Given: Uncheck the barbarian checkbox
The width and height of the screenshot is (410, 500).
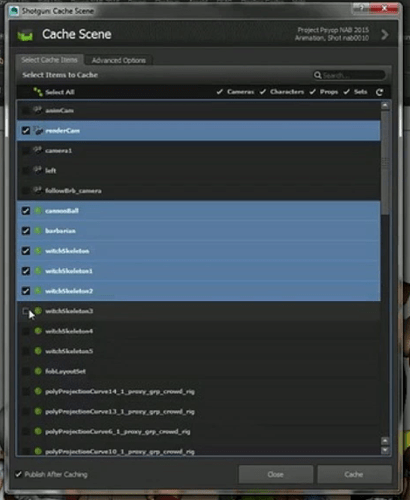Looking at the screenshot, I should tap(26, 231).
